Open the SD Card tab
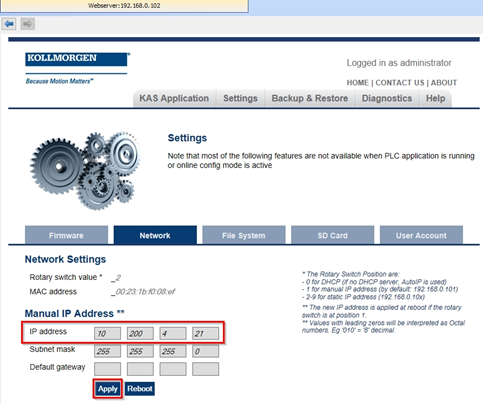Image resolution: width=483 pixels, height=404 pixels. pyautogui.click(x=332, y=235)
